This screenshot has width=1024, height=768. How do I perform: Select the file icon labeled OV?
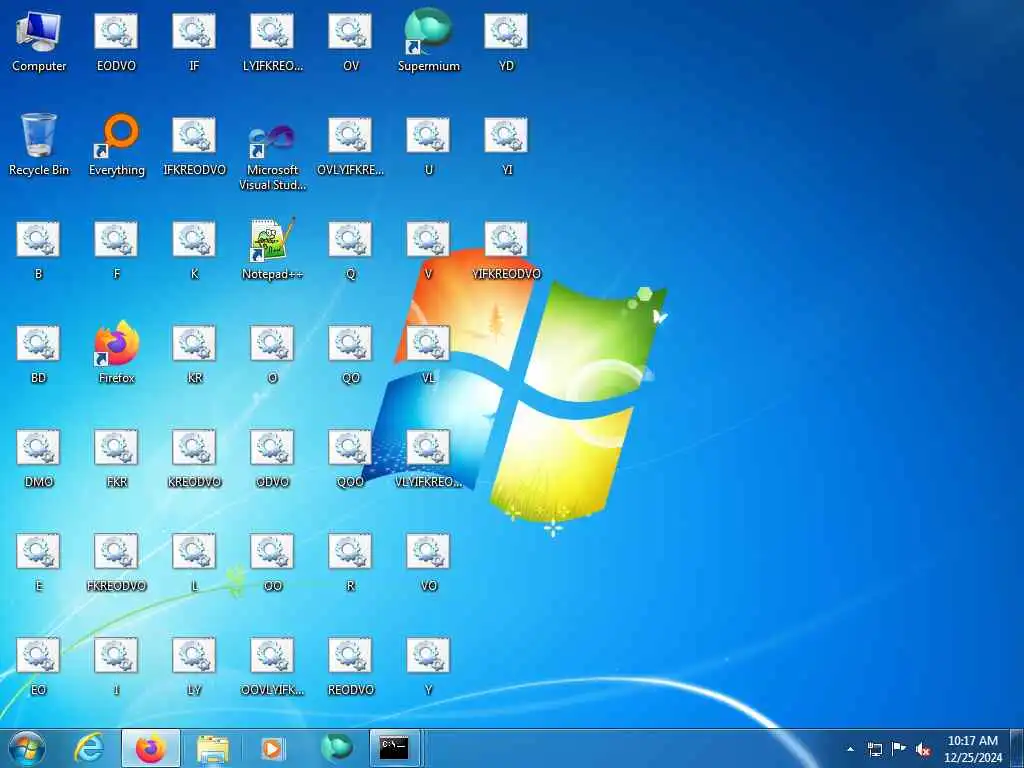click(351, 41)
